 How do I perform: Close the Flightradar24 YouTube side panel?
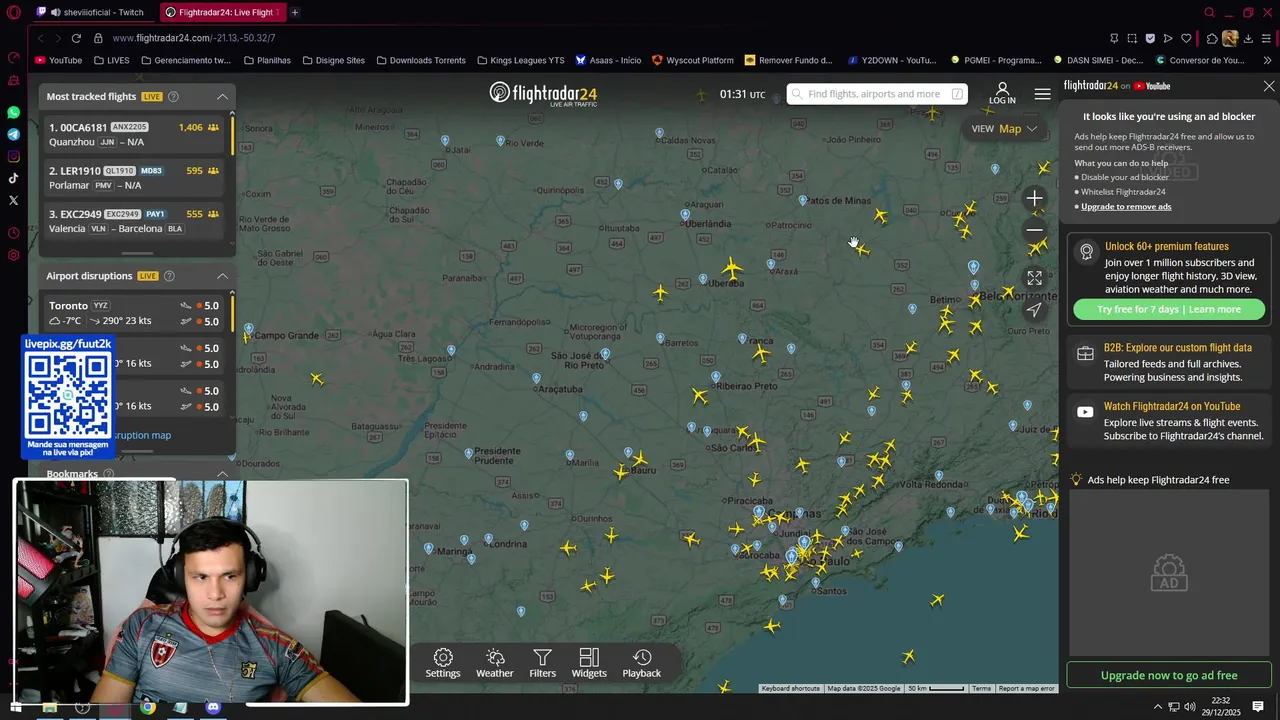1269,86
